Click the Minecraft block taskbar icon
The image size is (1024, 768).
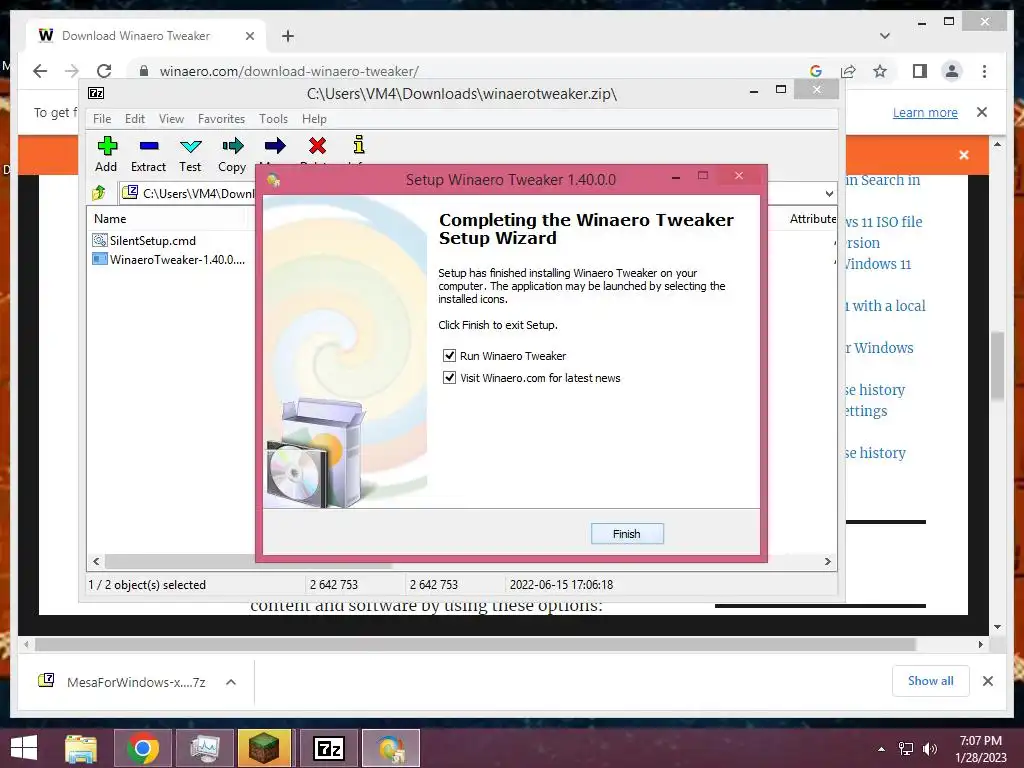pos(264,748)
